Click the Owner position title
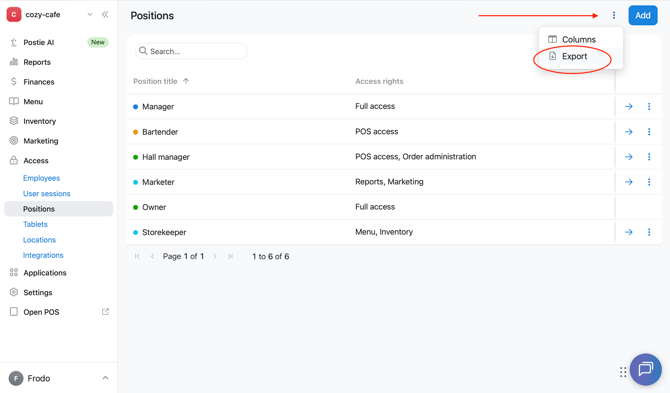Image resolution: width=670 pixels, height=393 pixels. pyautogui.click(x=154, y=207)
